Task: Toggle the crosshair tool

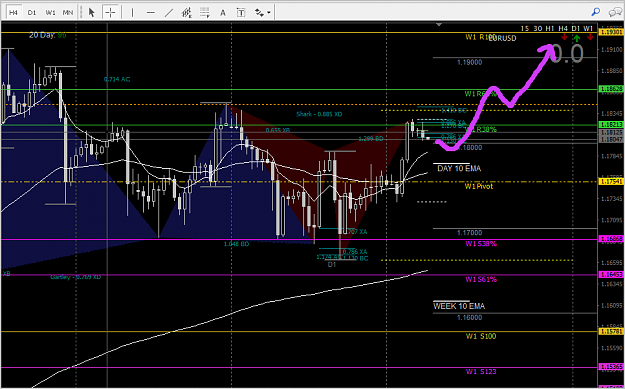Action: click(110, 13)
